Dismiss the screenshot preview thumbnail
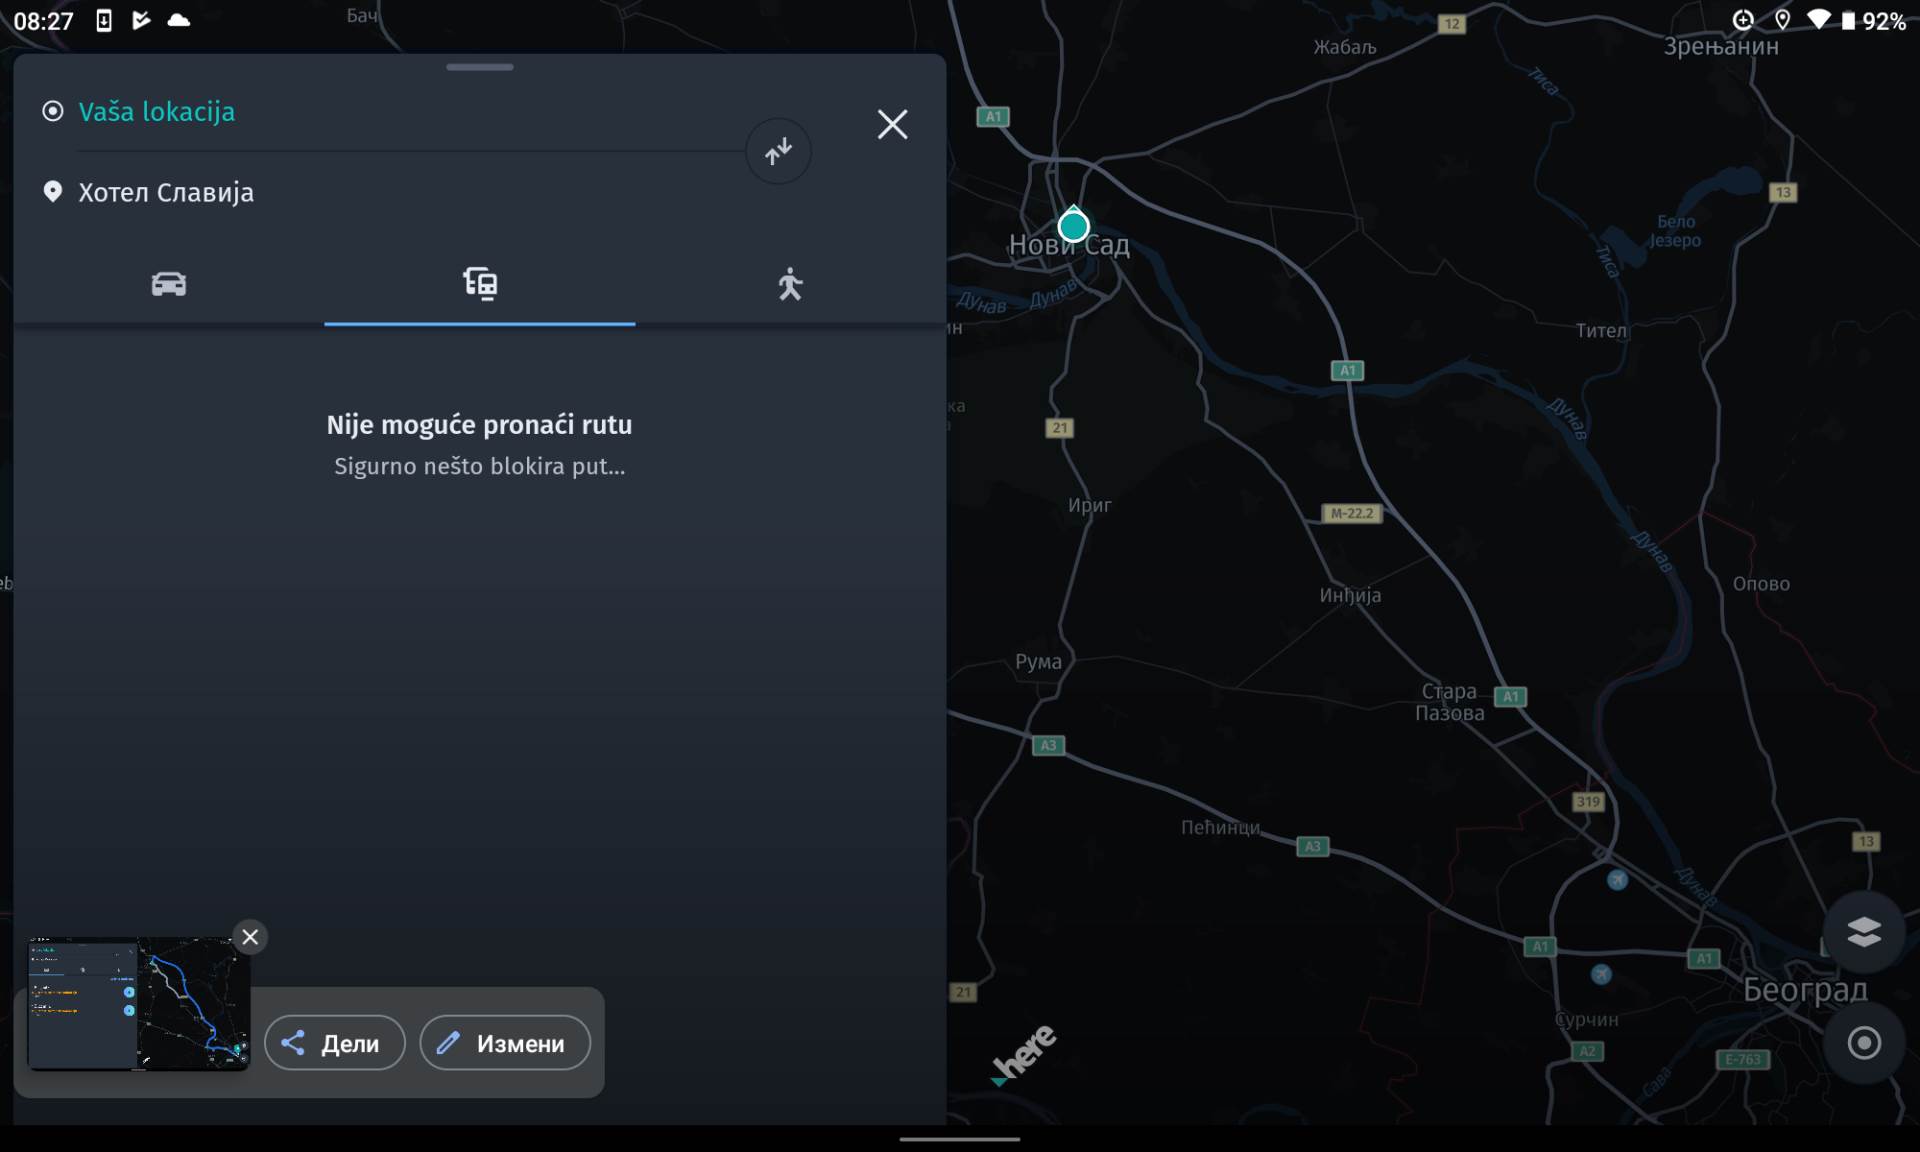The height and width of the screenshot is (1152, 1920). click(x=250, y=937)
